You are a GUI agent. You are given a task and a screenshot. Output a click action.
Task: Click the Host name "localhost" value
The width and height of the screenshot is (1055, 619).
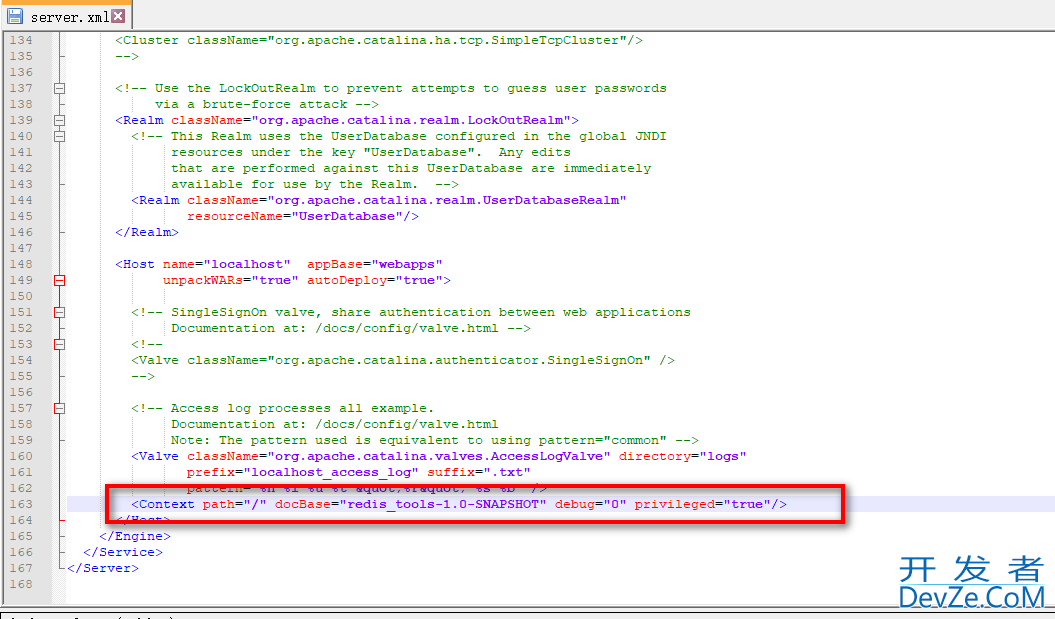[x=247, y=264]
